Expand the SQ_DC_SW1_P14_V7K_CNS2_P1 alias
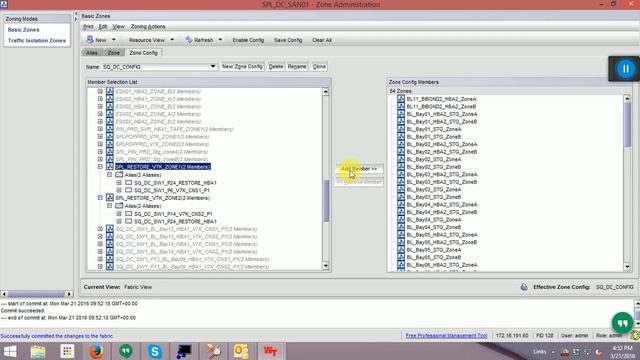This screenshot has height=360, width=640. coord(119,213)
